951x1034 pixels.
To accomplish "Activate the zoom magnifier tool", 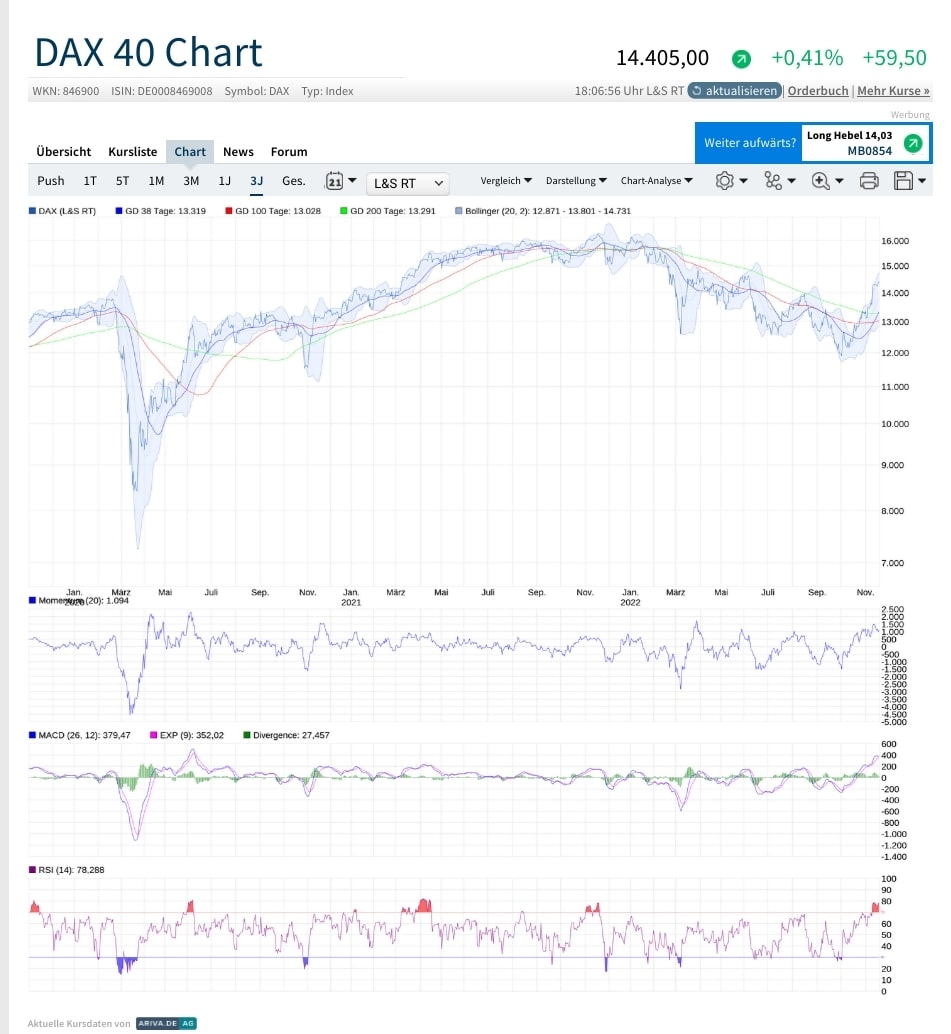I will (818, 181).
